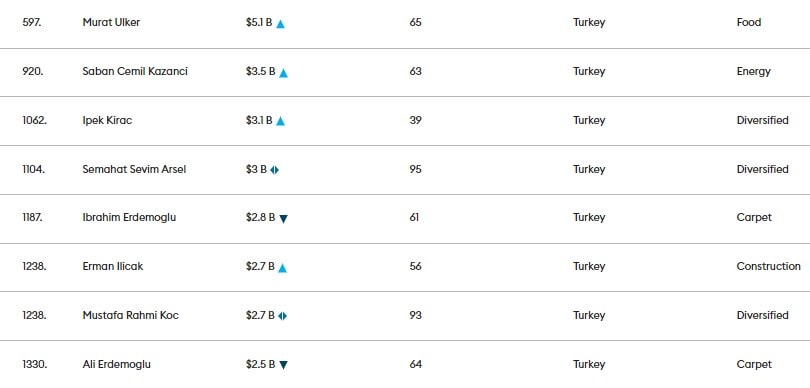The height and width of the screenshot is (388, 810).
Task: Click the up arrow in Erman Ilicak's row
Action: pyautogui.click(x=282, y=268)
